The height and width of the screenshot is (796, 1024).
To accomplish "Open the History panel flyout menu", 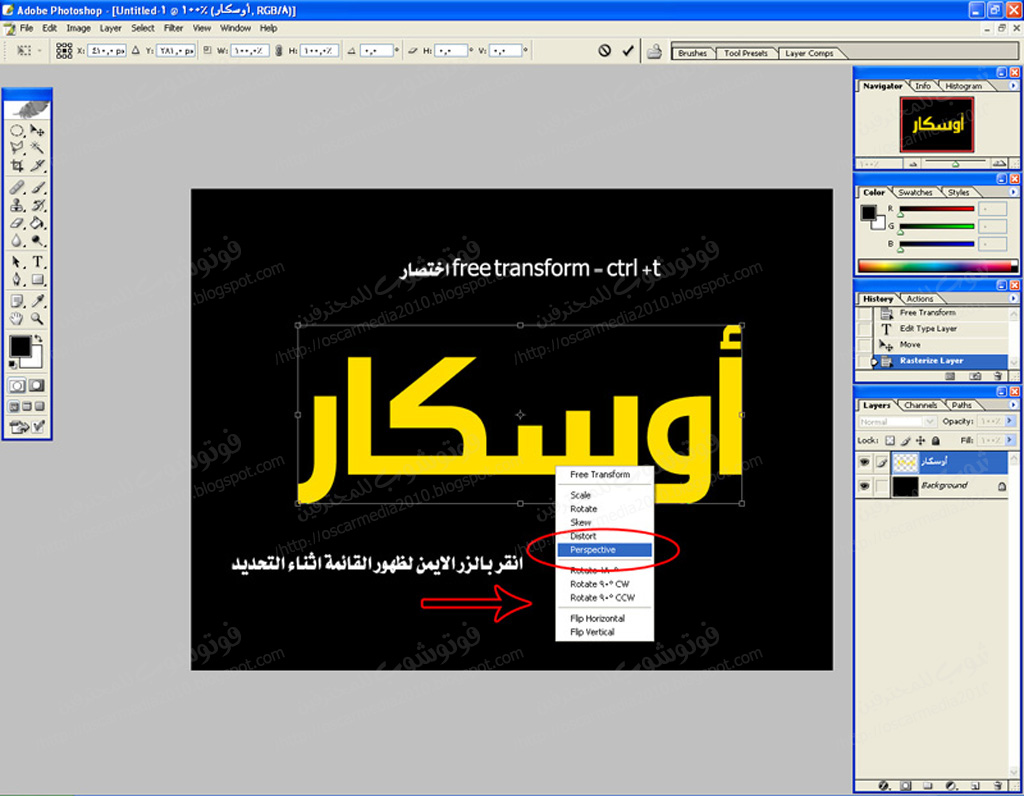I will pyautogui.click(x=1013, y=298).
